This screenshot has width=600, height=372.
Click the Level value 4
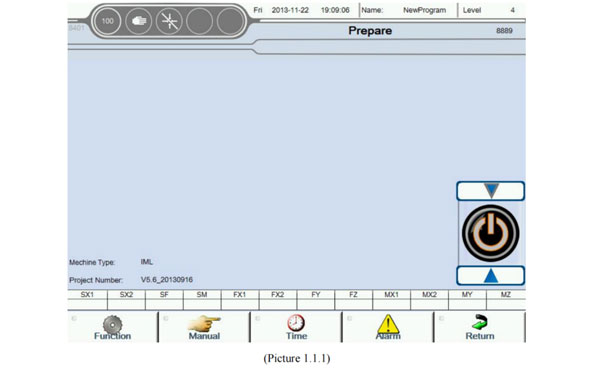(512, 10)
